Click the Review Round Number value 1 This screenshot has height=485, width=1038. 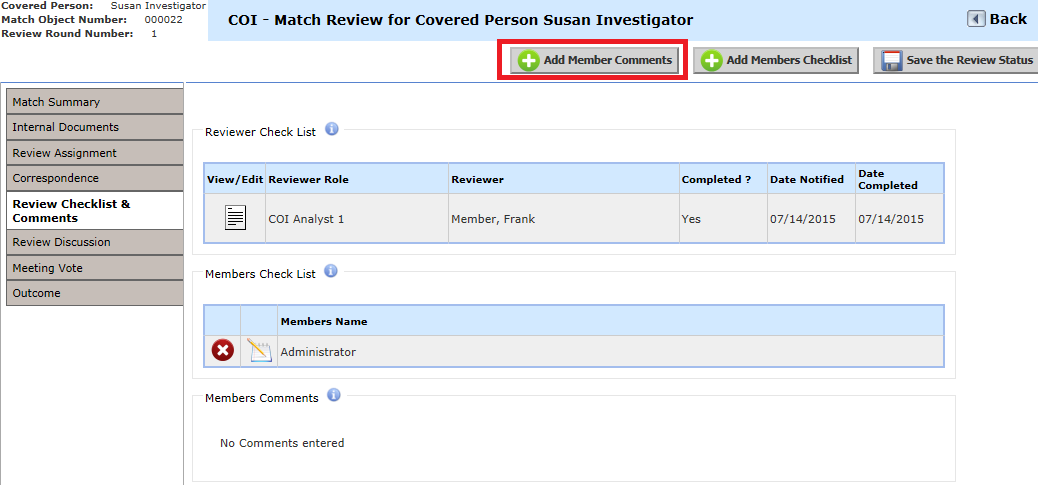[154, 33]
